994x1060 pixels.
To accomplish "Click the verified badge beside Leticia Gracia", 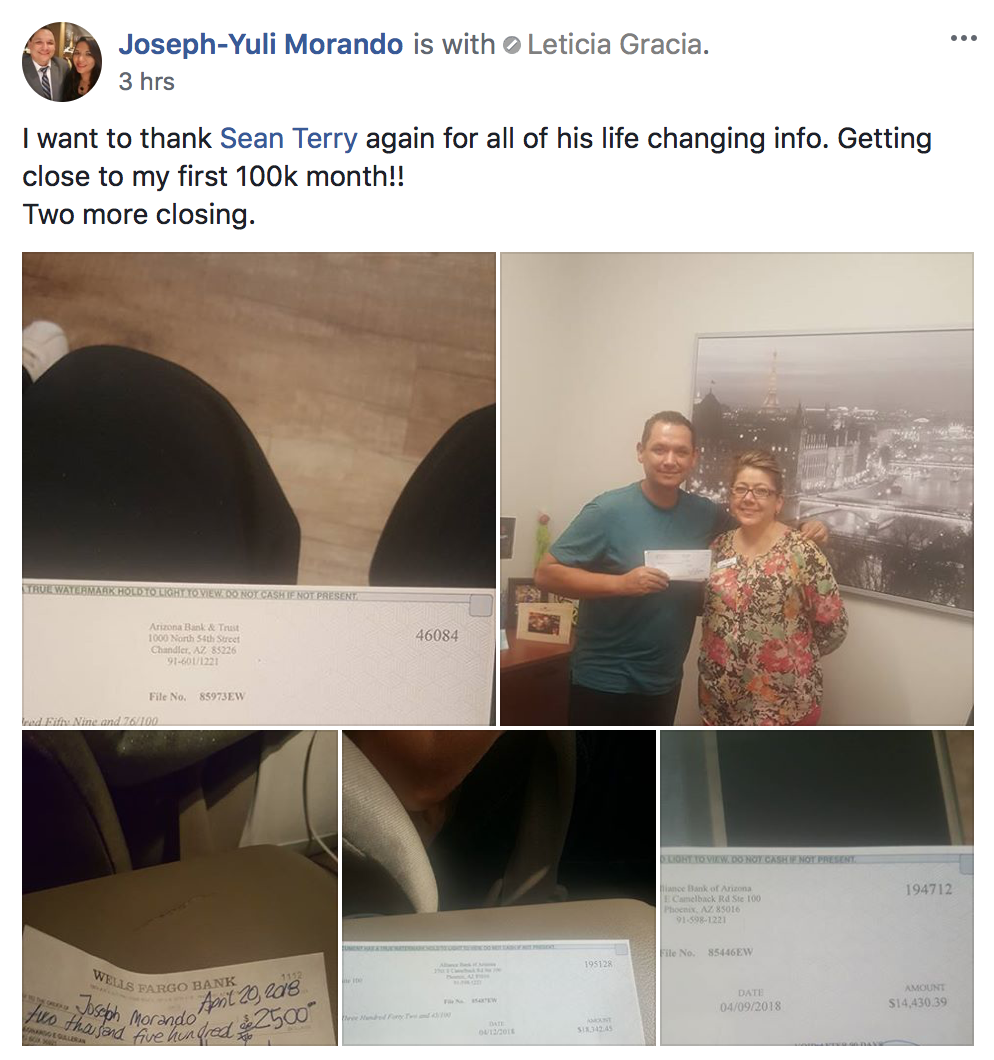I will click(513, 45).
